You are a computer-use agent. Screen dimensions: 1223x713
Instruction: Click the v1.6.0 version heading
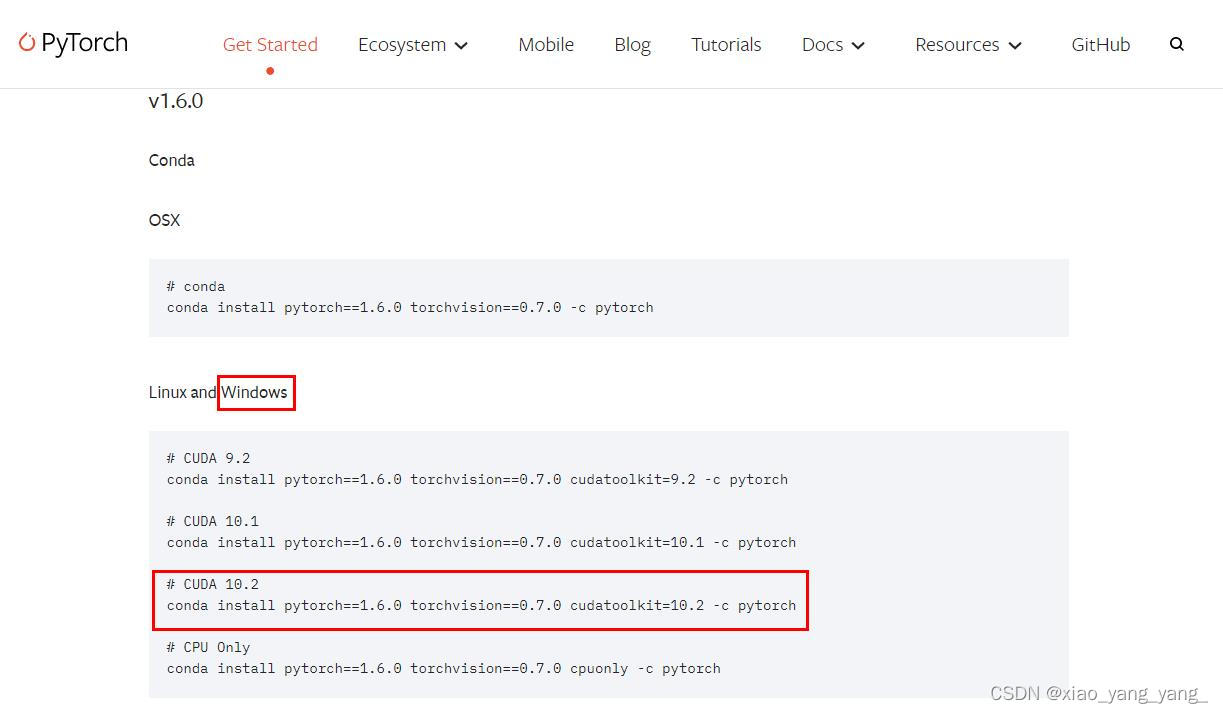tap(176, 101)
